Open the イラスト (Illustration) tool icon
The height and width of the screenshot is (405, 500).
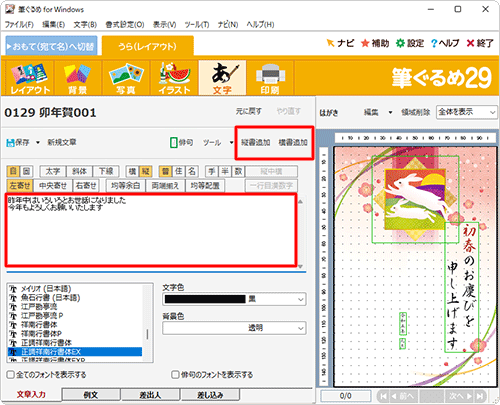click(174, 78)
